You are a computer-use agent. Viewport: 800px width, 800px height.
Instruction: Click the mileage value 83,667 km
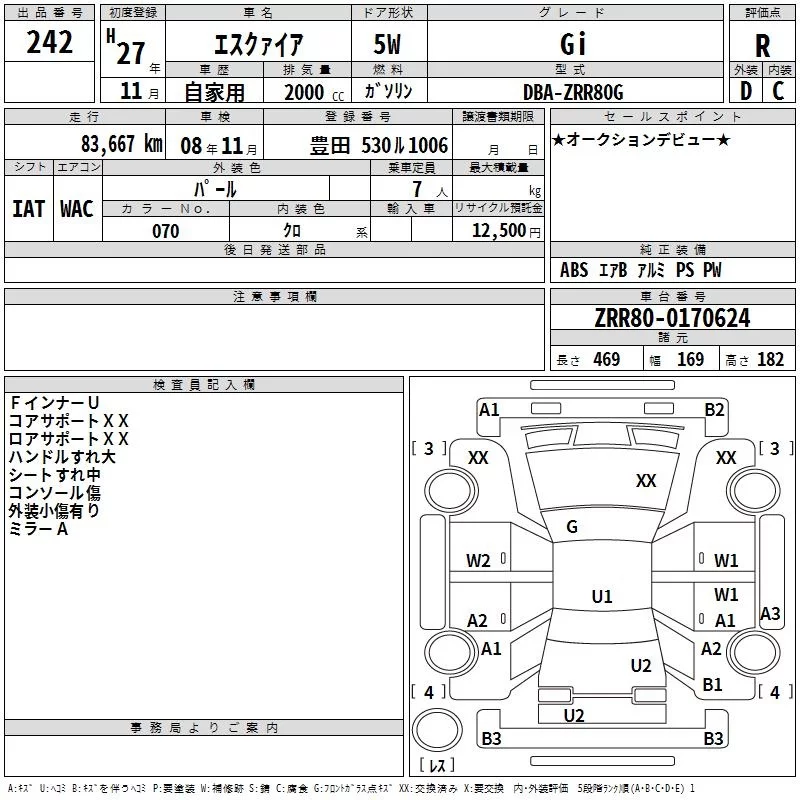121,144
